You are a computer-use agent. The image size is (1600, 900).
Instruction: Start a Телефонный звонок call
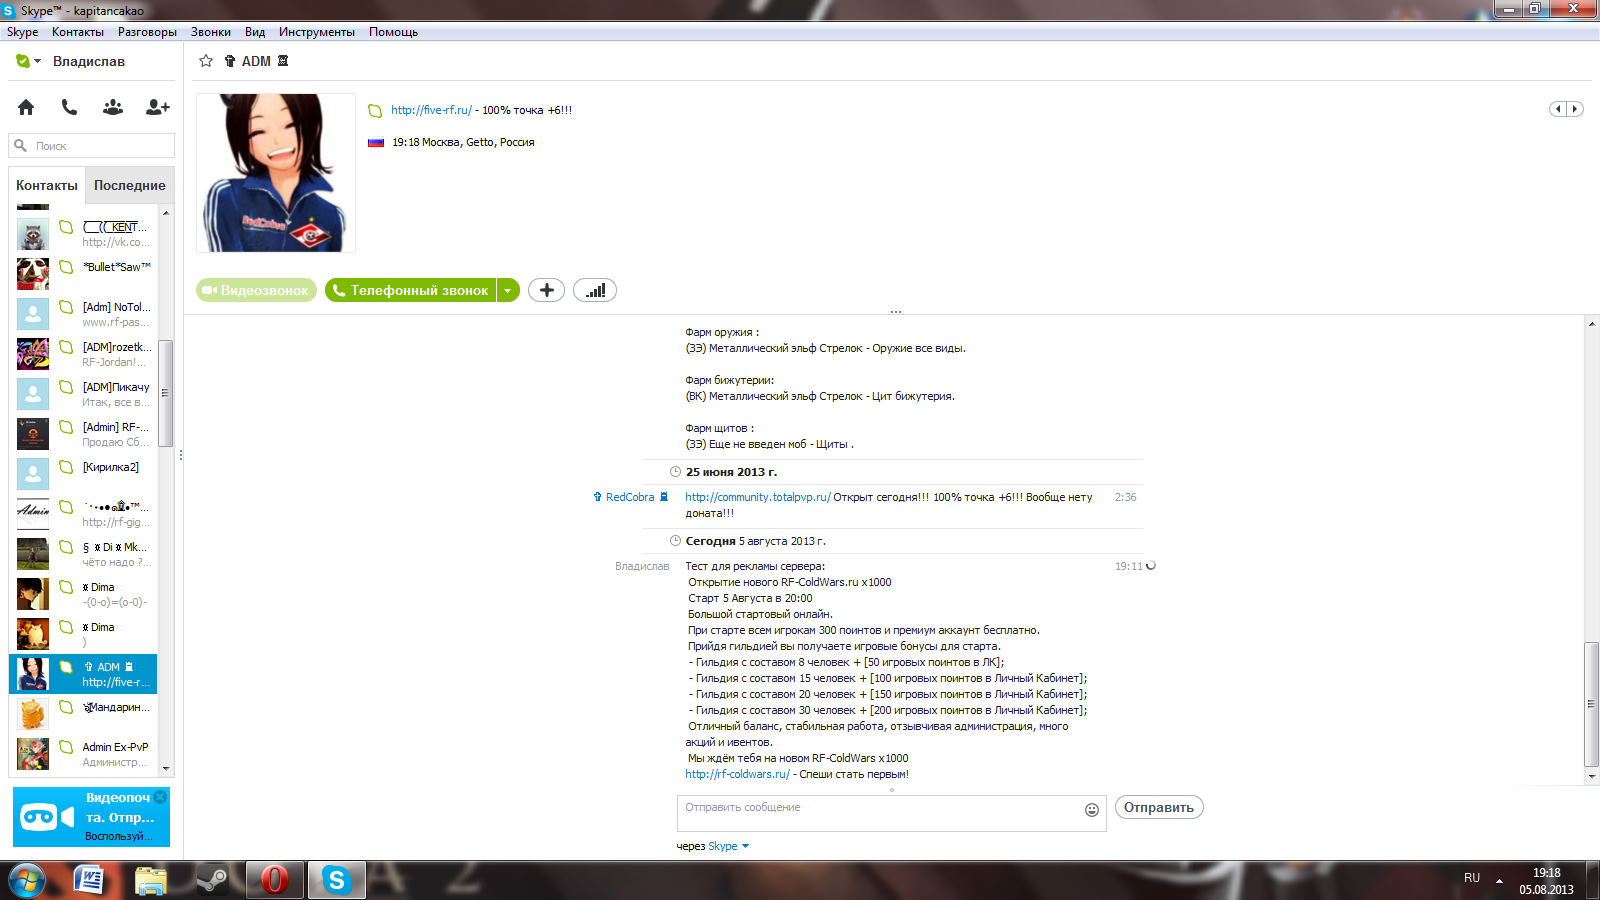(411, 290)
